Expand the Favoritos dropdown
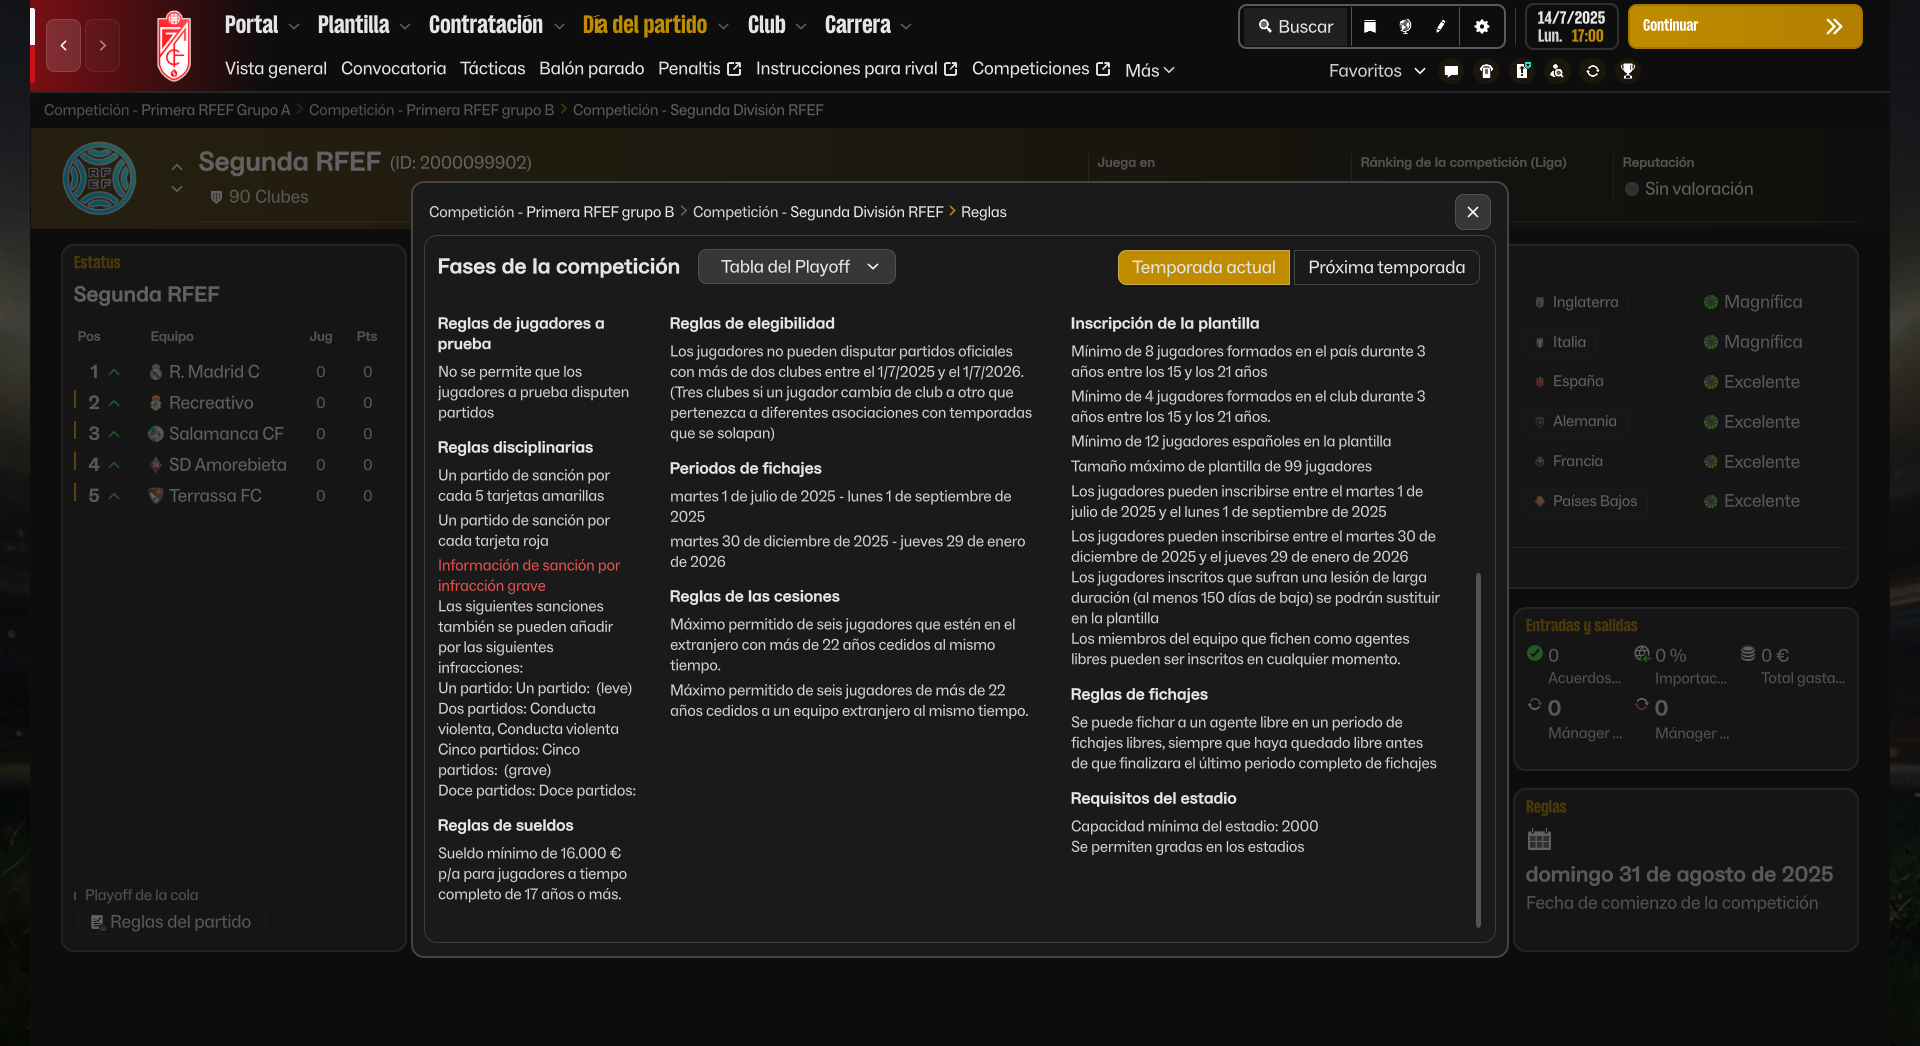Screen dimensions: 1920x1046 1376,71
